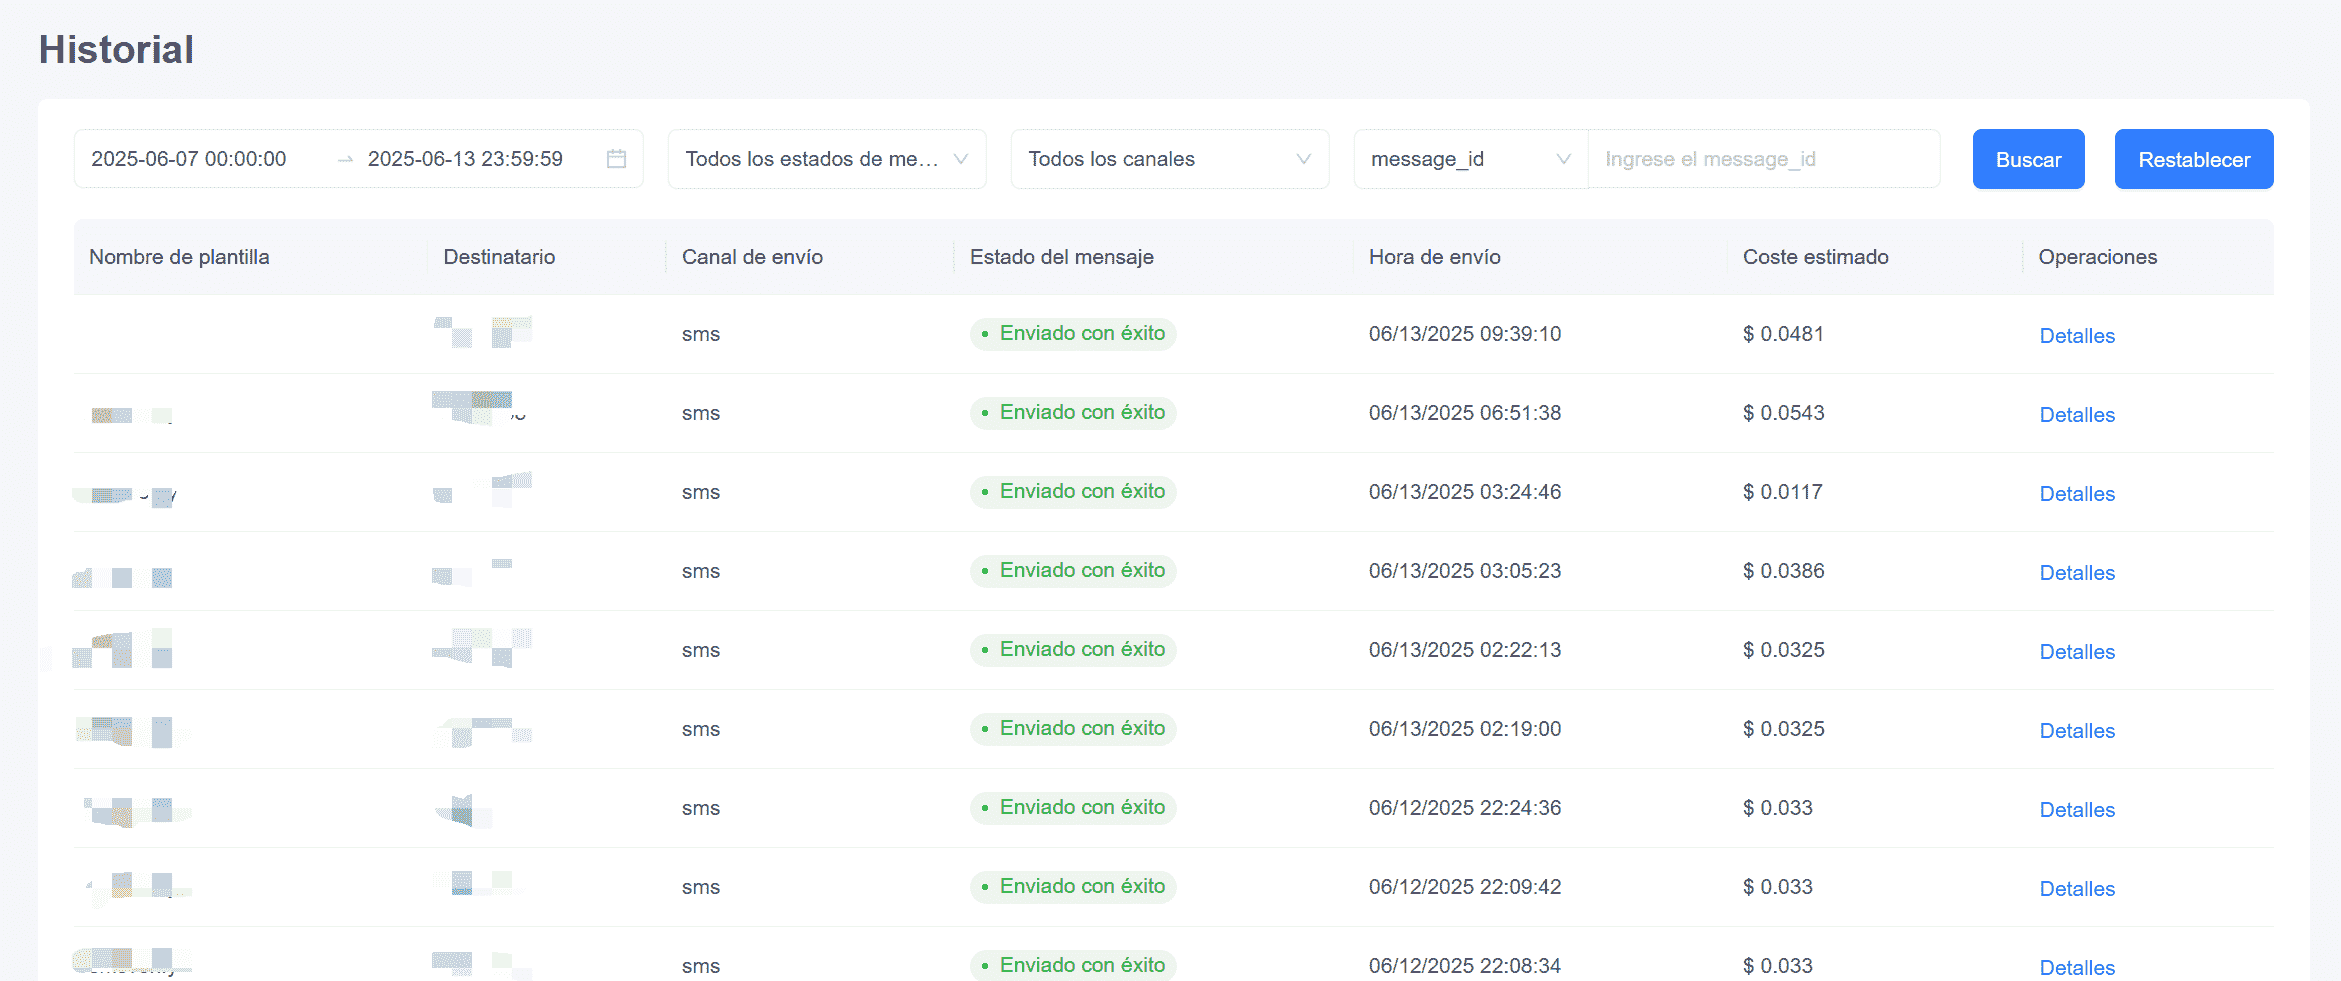This screenshot has height=981, width=2341.
Task: Click the Restablecer button
Action: point(2194,159)
